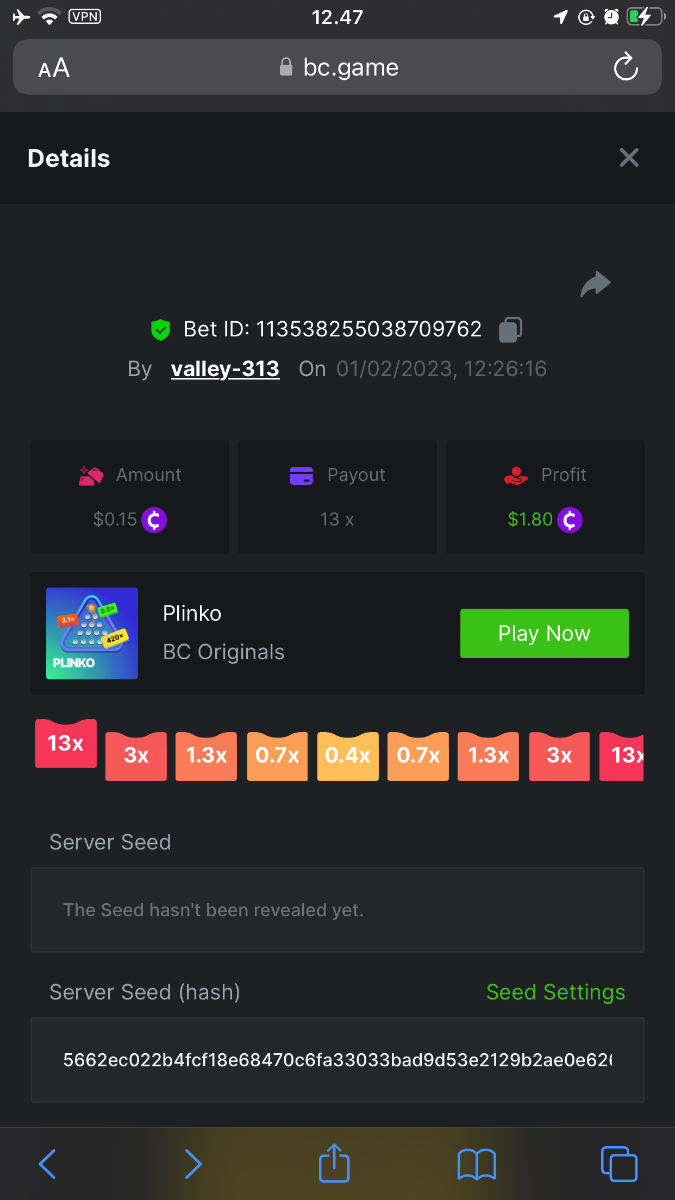Copy the Bet ID to clipboard
The height and width of the screenshot is (1200, 675).
click(510, 329)
